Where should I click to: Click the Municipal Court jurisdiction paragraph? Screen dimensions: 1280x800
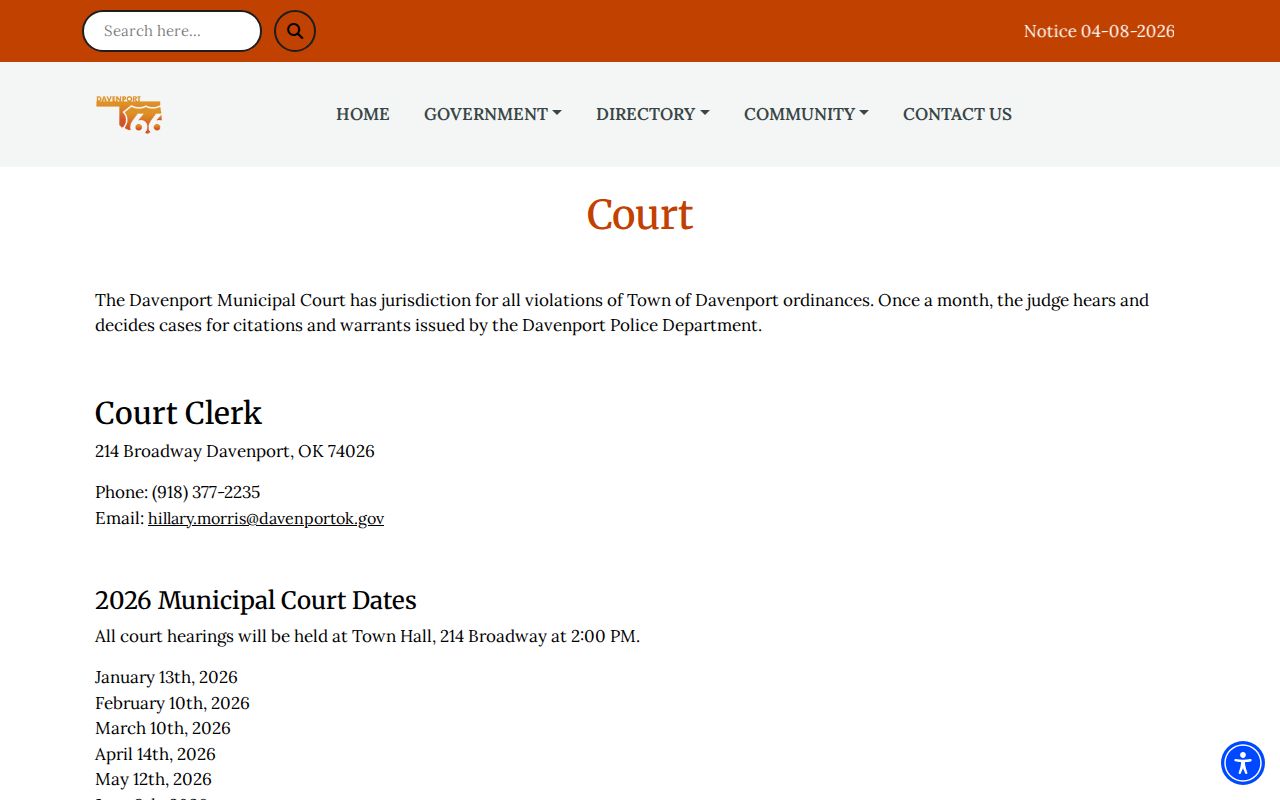coord(622,313)
